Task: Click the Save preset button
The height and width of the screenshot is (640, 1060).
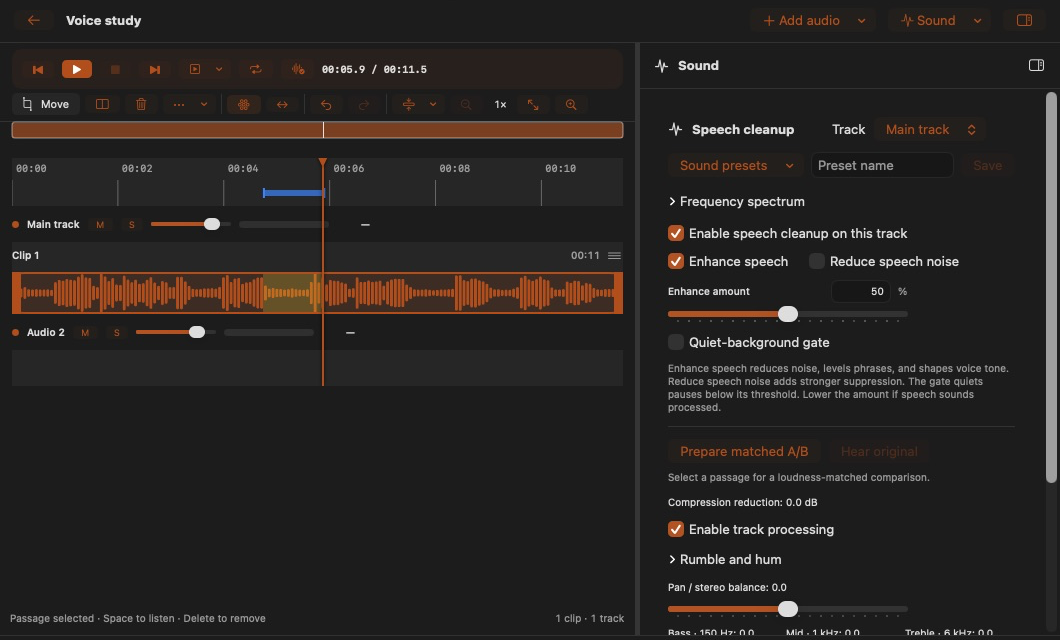Action: coord(987,166)
